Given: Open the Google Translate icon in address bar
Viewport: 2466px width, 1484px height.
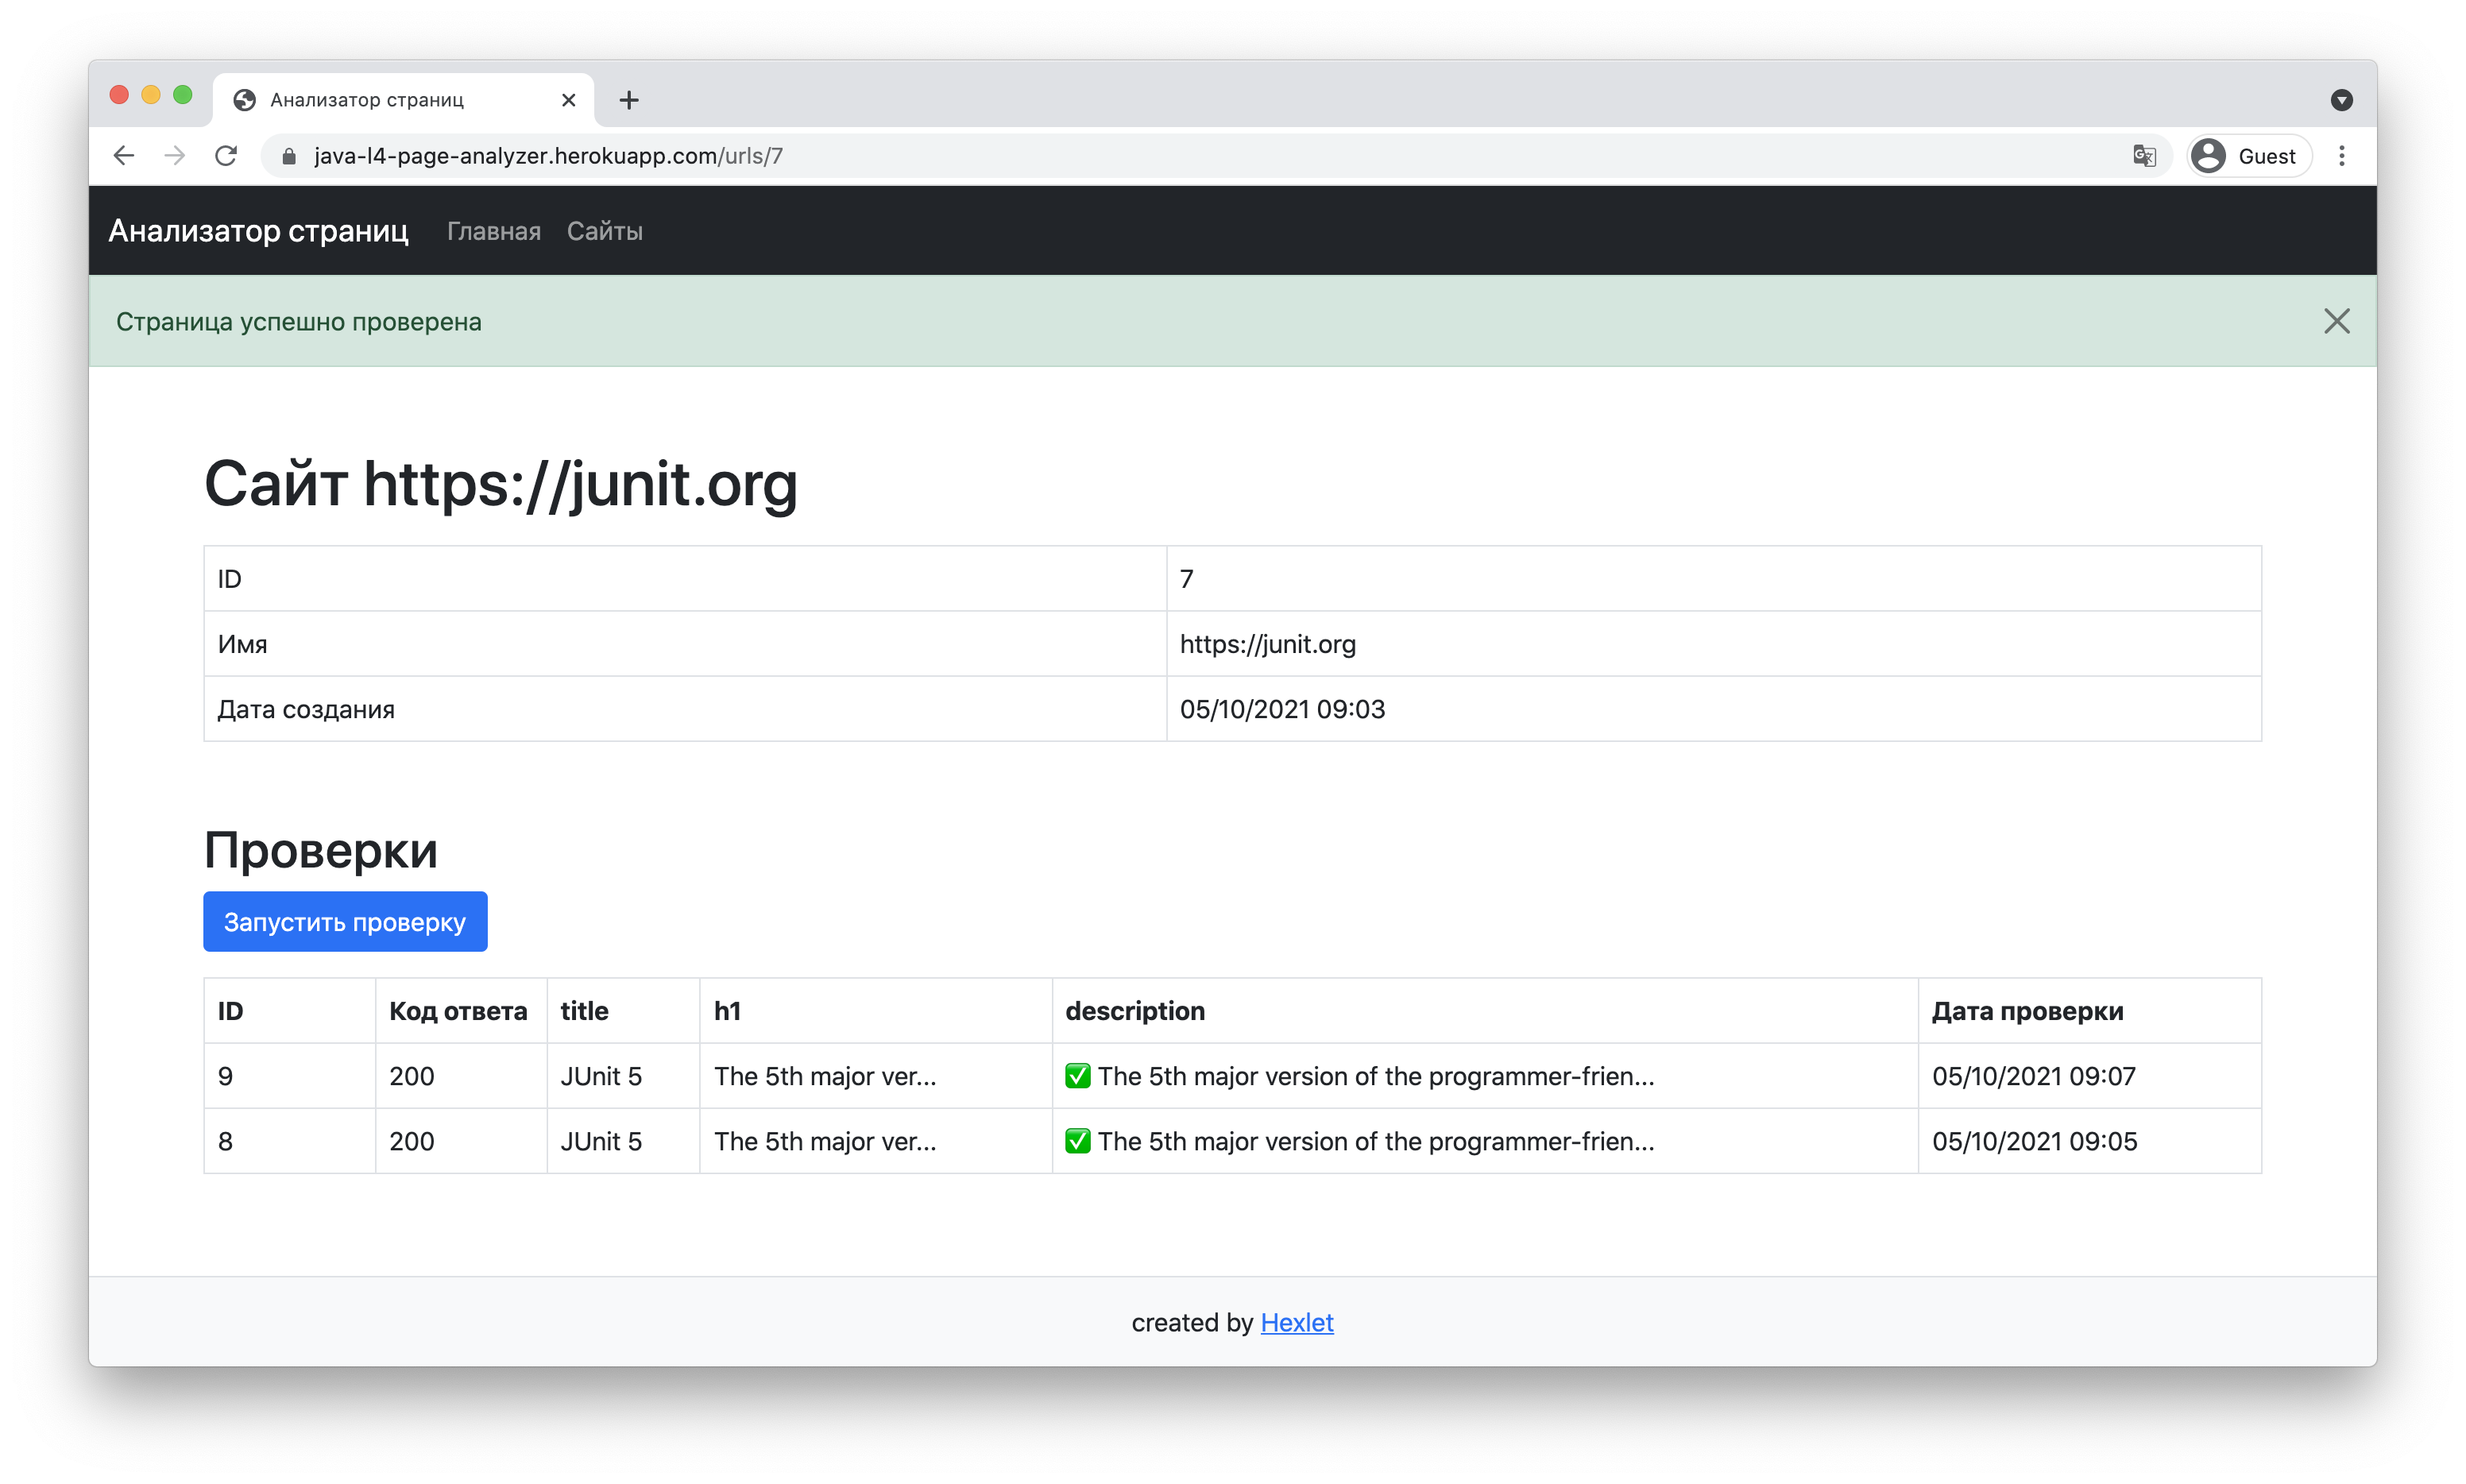Looking at the screenshot, I should (x=2144, y=156).
